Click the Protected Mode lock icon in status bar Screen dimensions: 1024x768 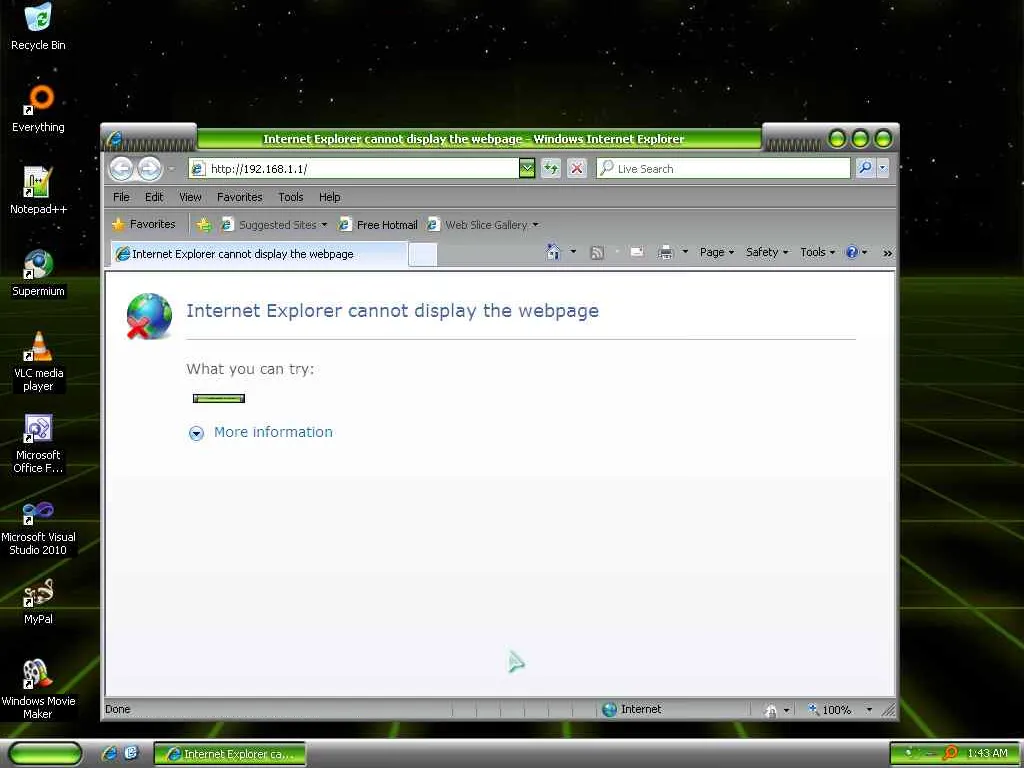point(771,711)
